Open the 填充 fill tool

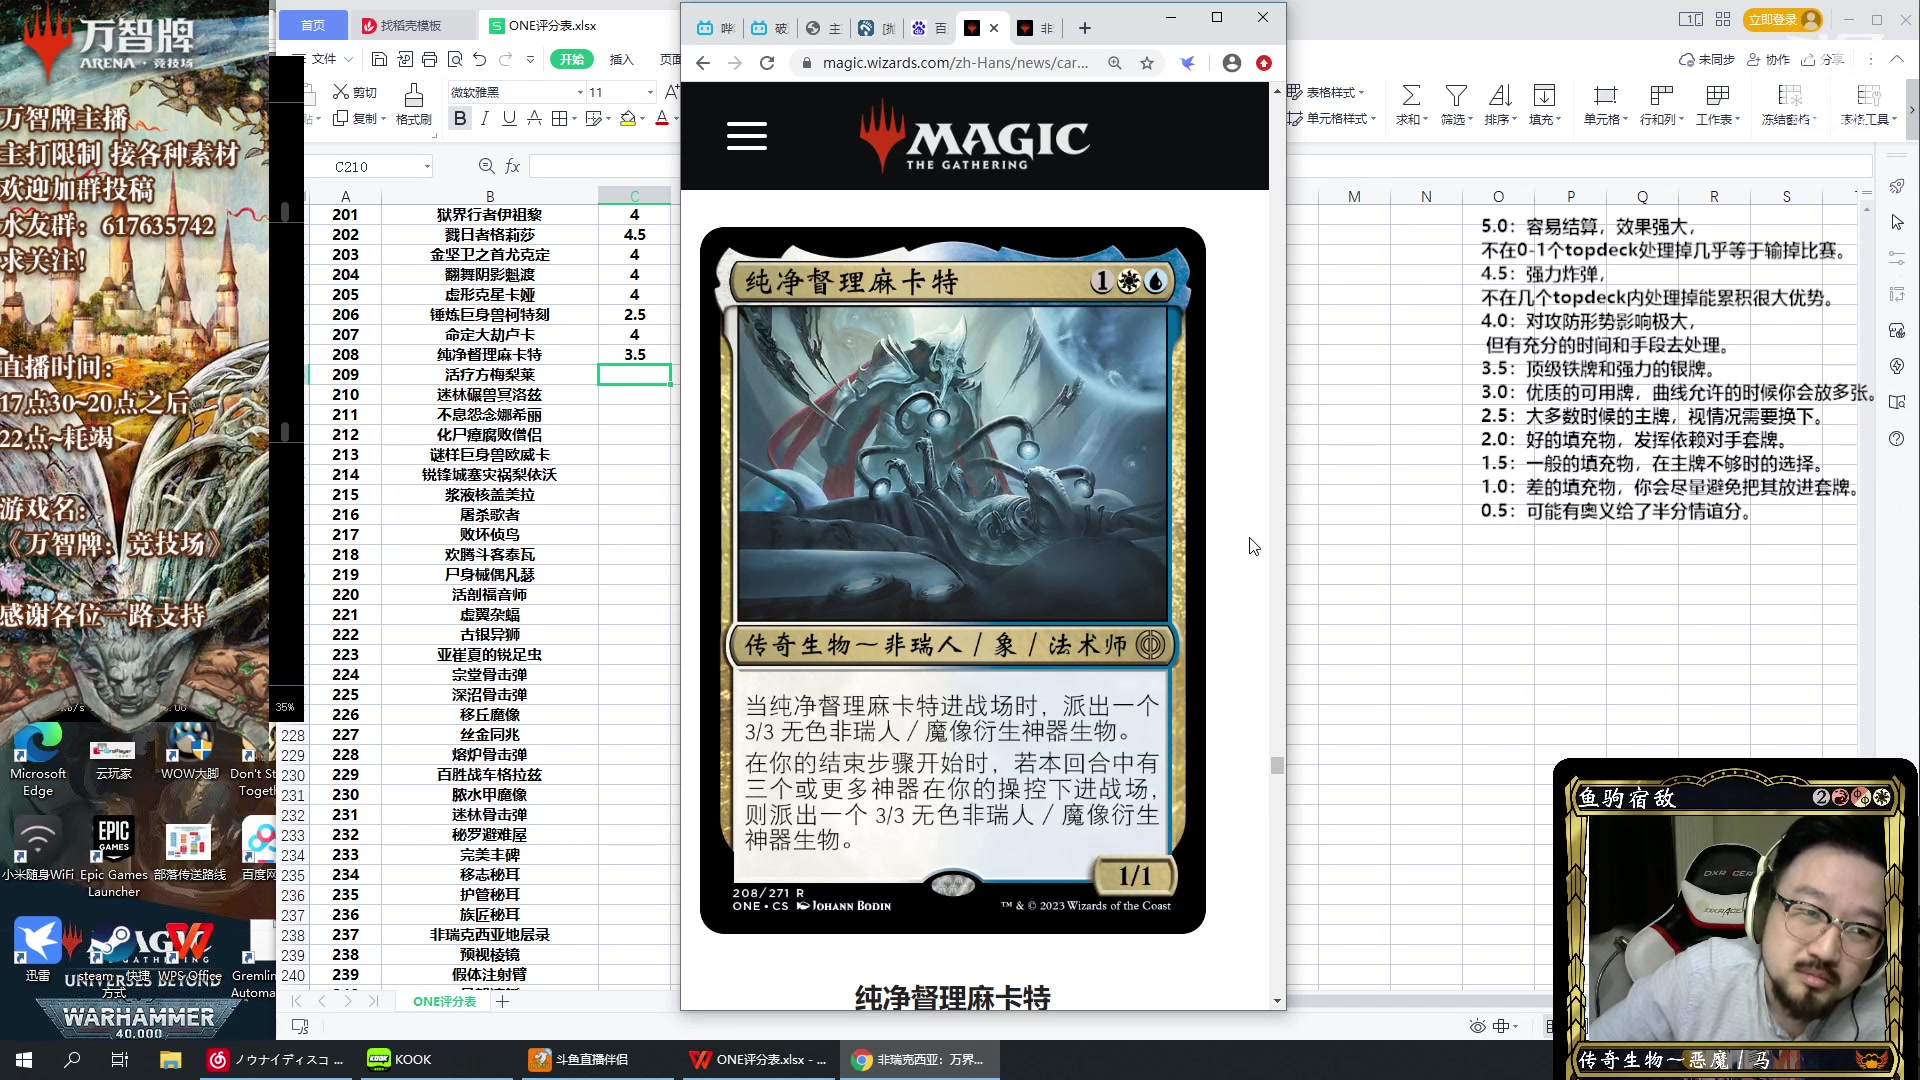click(1544, 105)
